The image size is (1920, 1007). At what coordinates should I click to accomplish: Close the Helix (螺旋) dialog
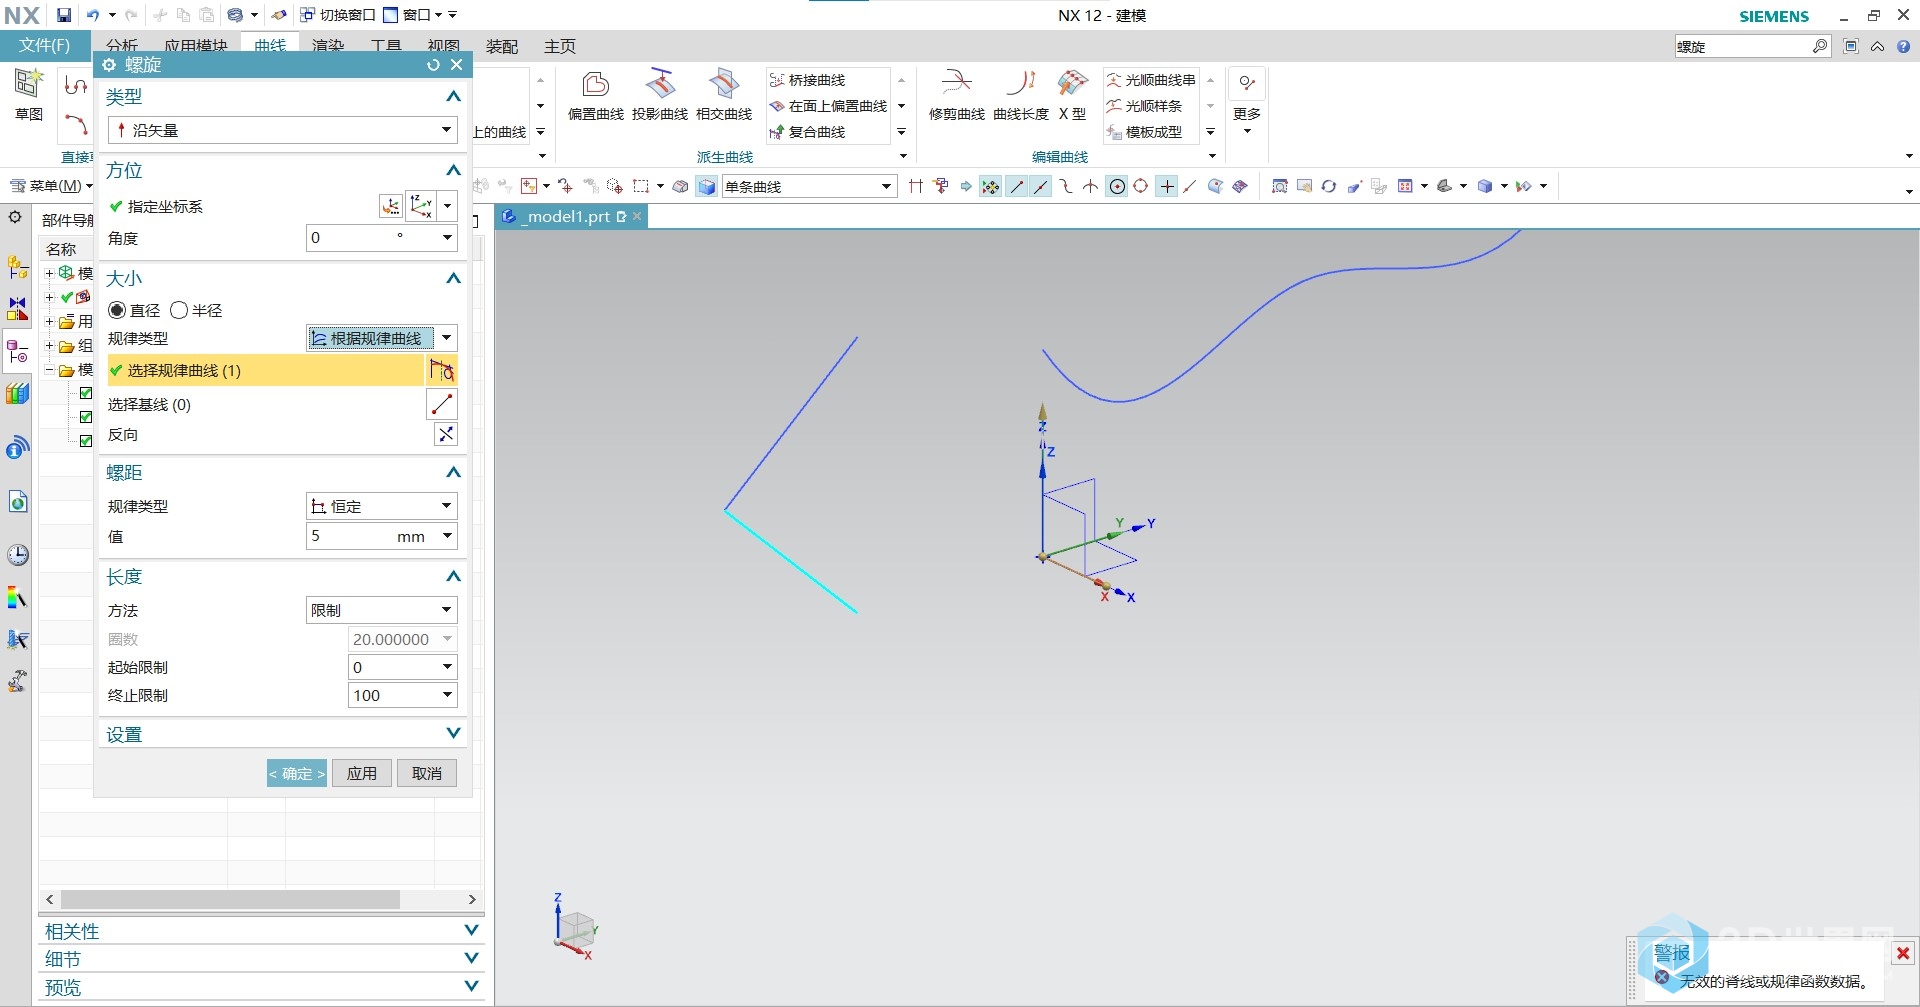click(x=456, y=65)
